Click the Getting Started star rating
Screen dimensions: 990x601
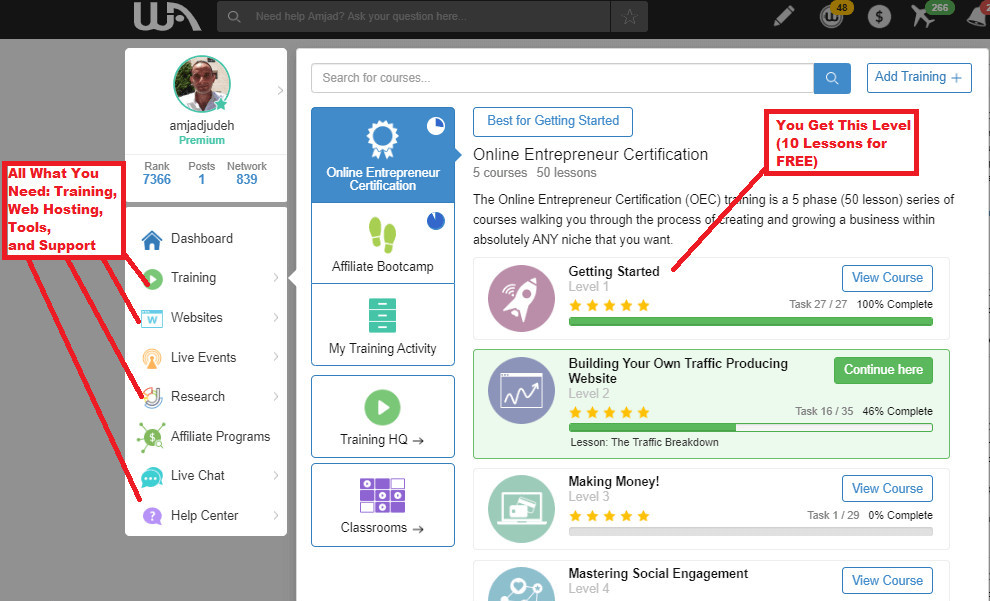[x=609, y=306]
